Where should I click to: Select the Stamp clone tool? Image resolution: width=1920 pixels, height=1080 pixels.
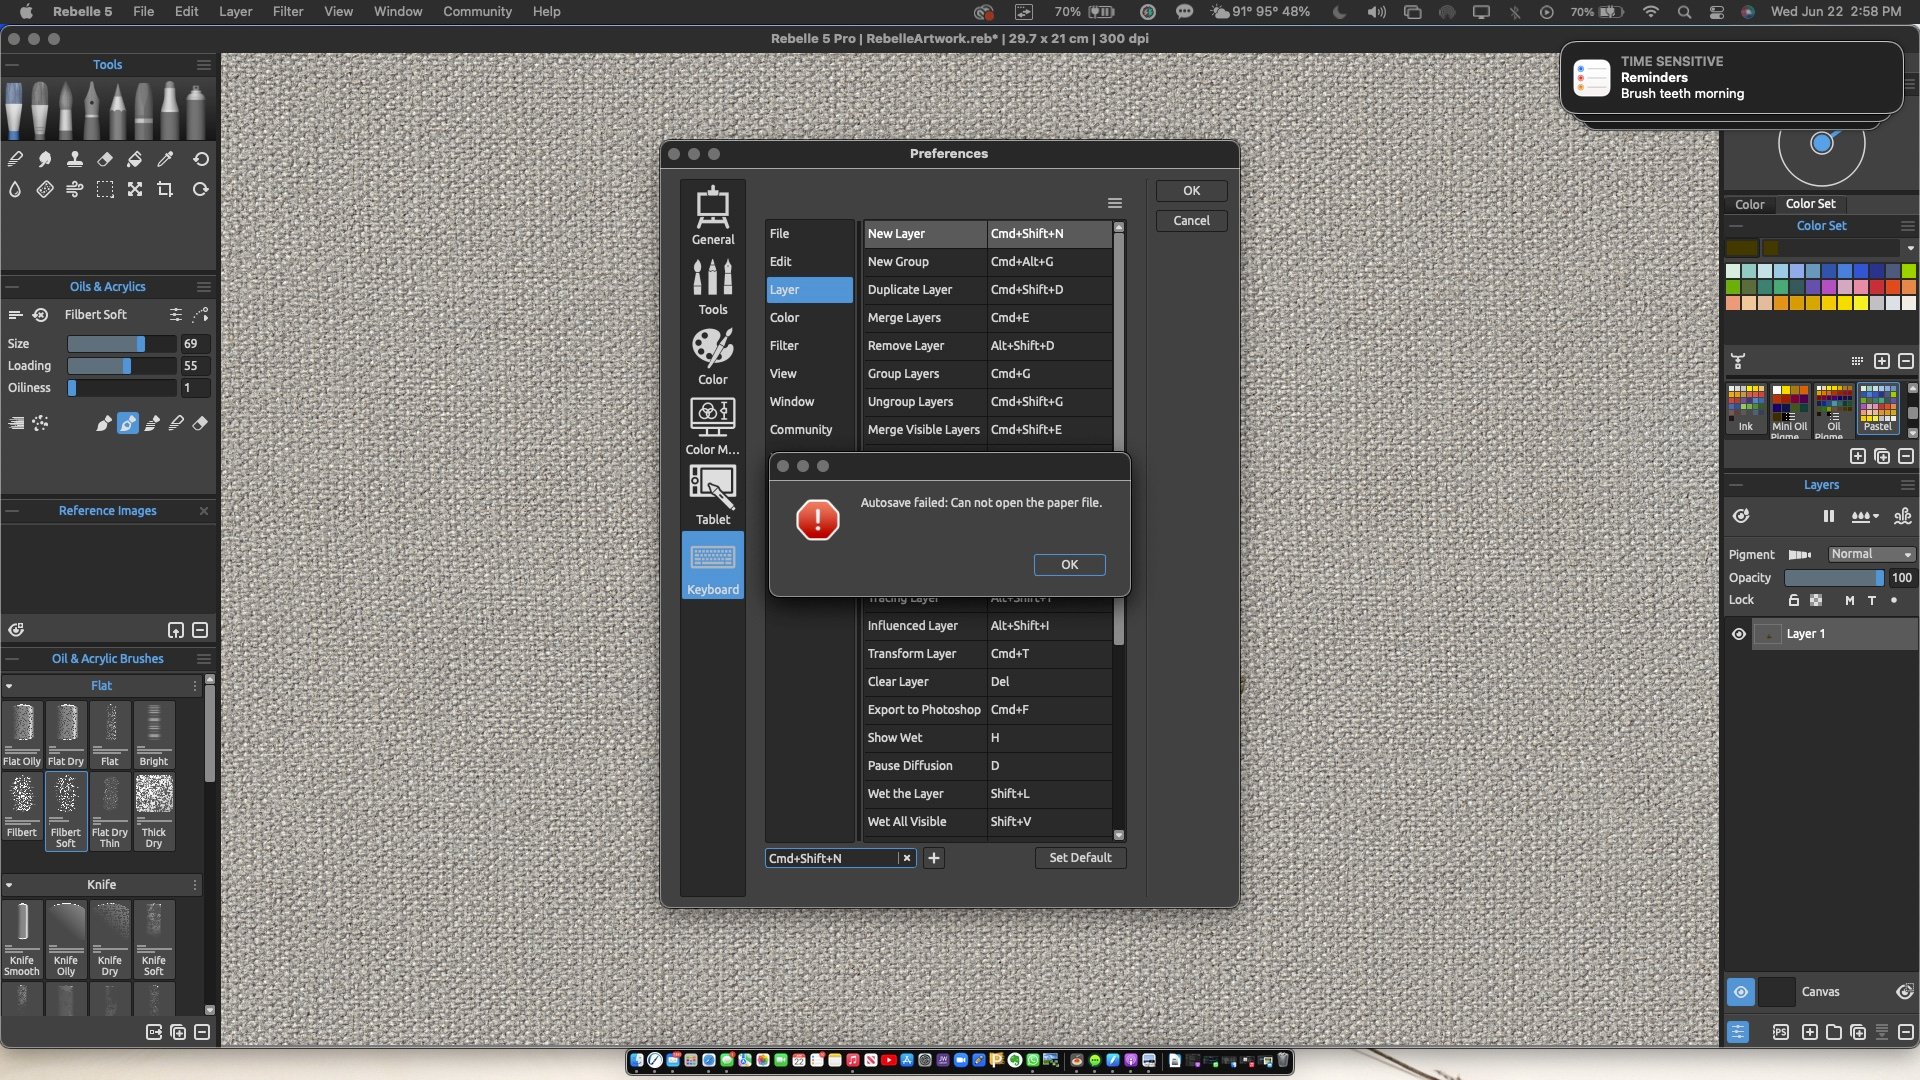75,159
